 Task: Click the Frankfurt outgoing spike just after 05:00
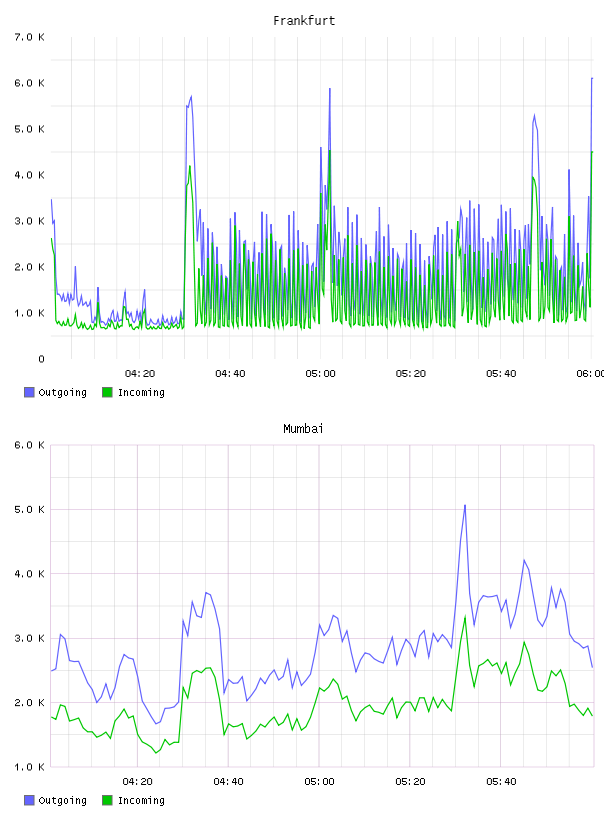pos(330,90)
